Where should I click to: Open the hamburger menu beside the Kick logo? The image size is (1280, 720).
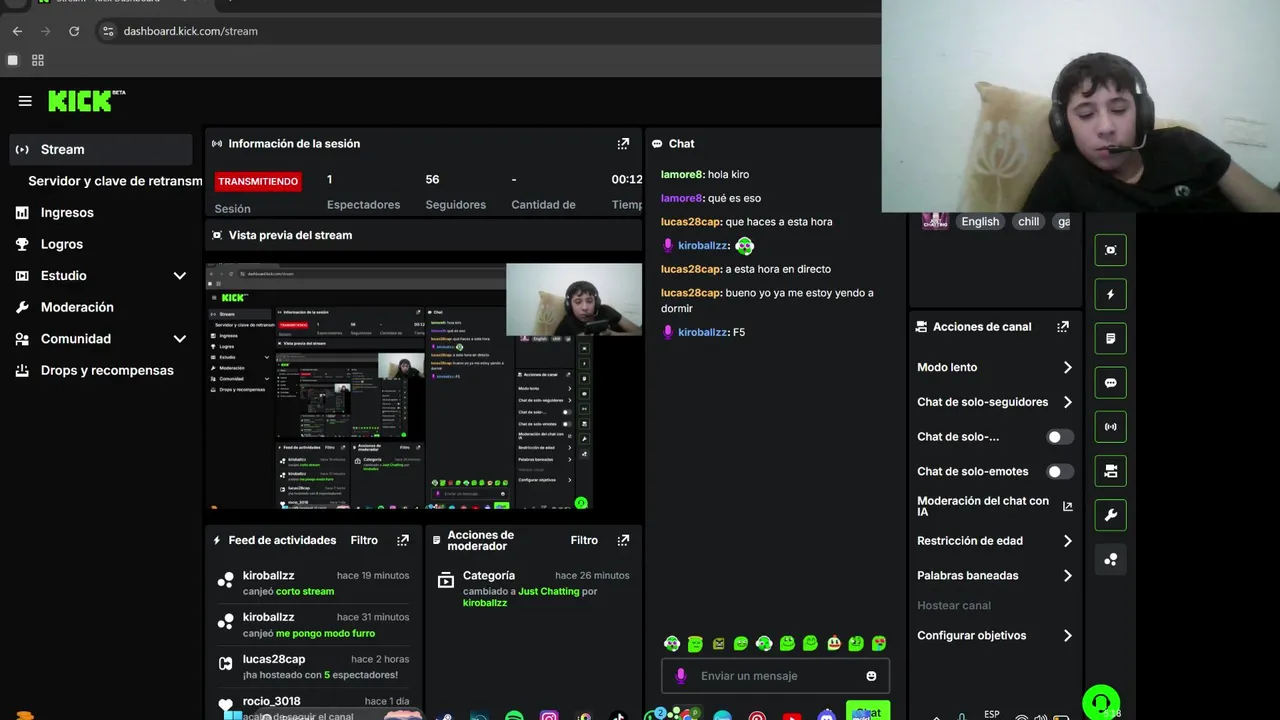25,101
